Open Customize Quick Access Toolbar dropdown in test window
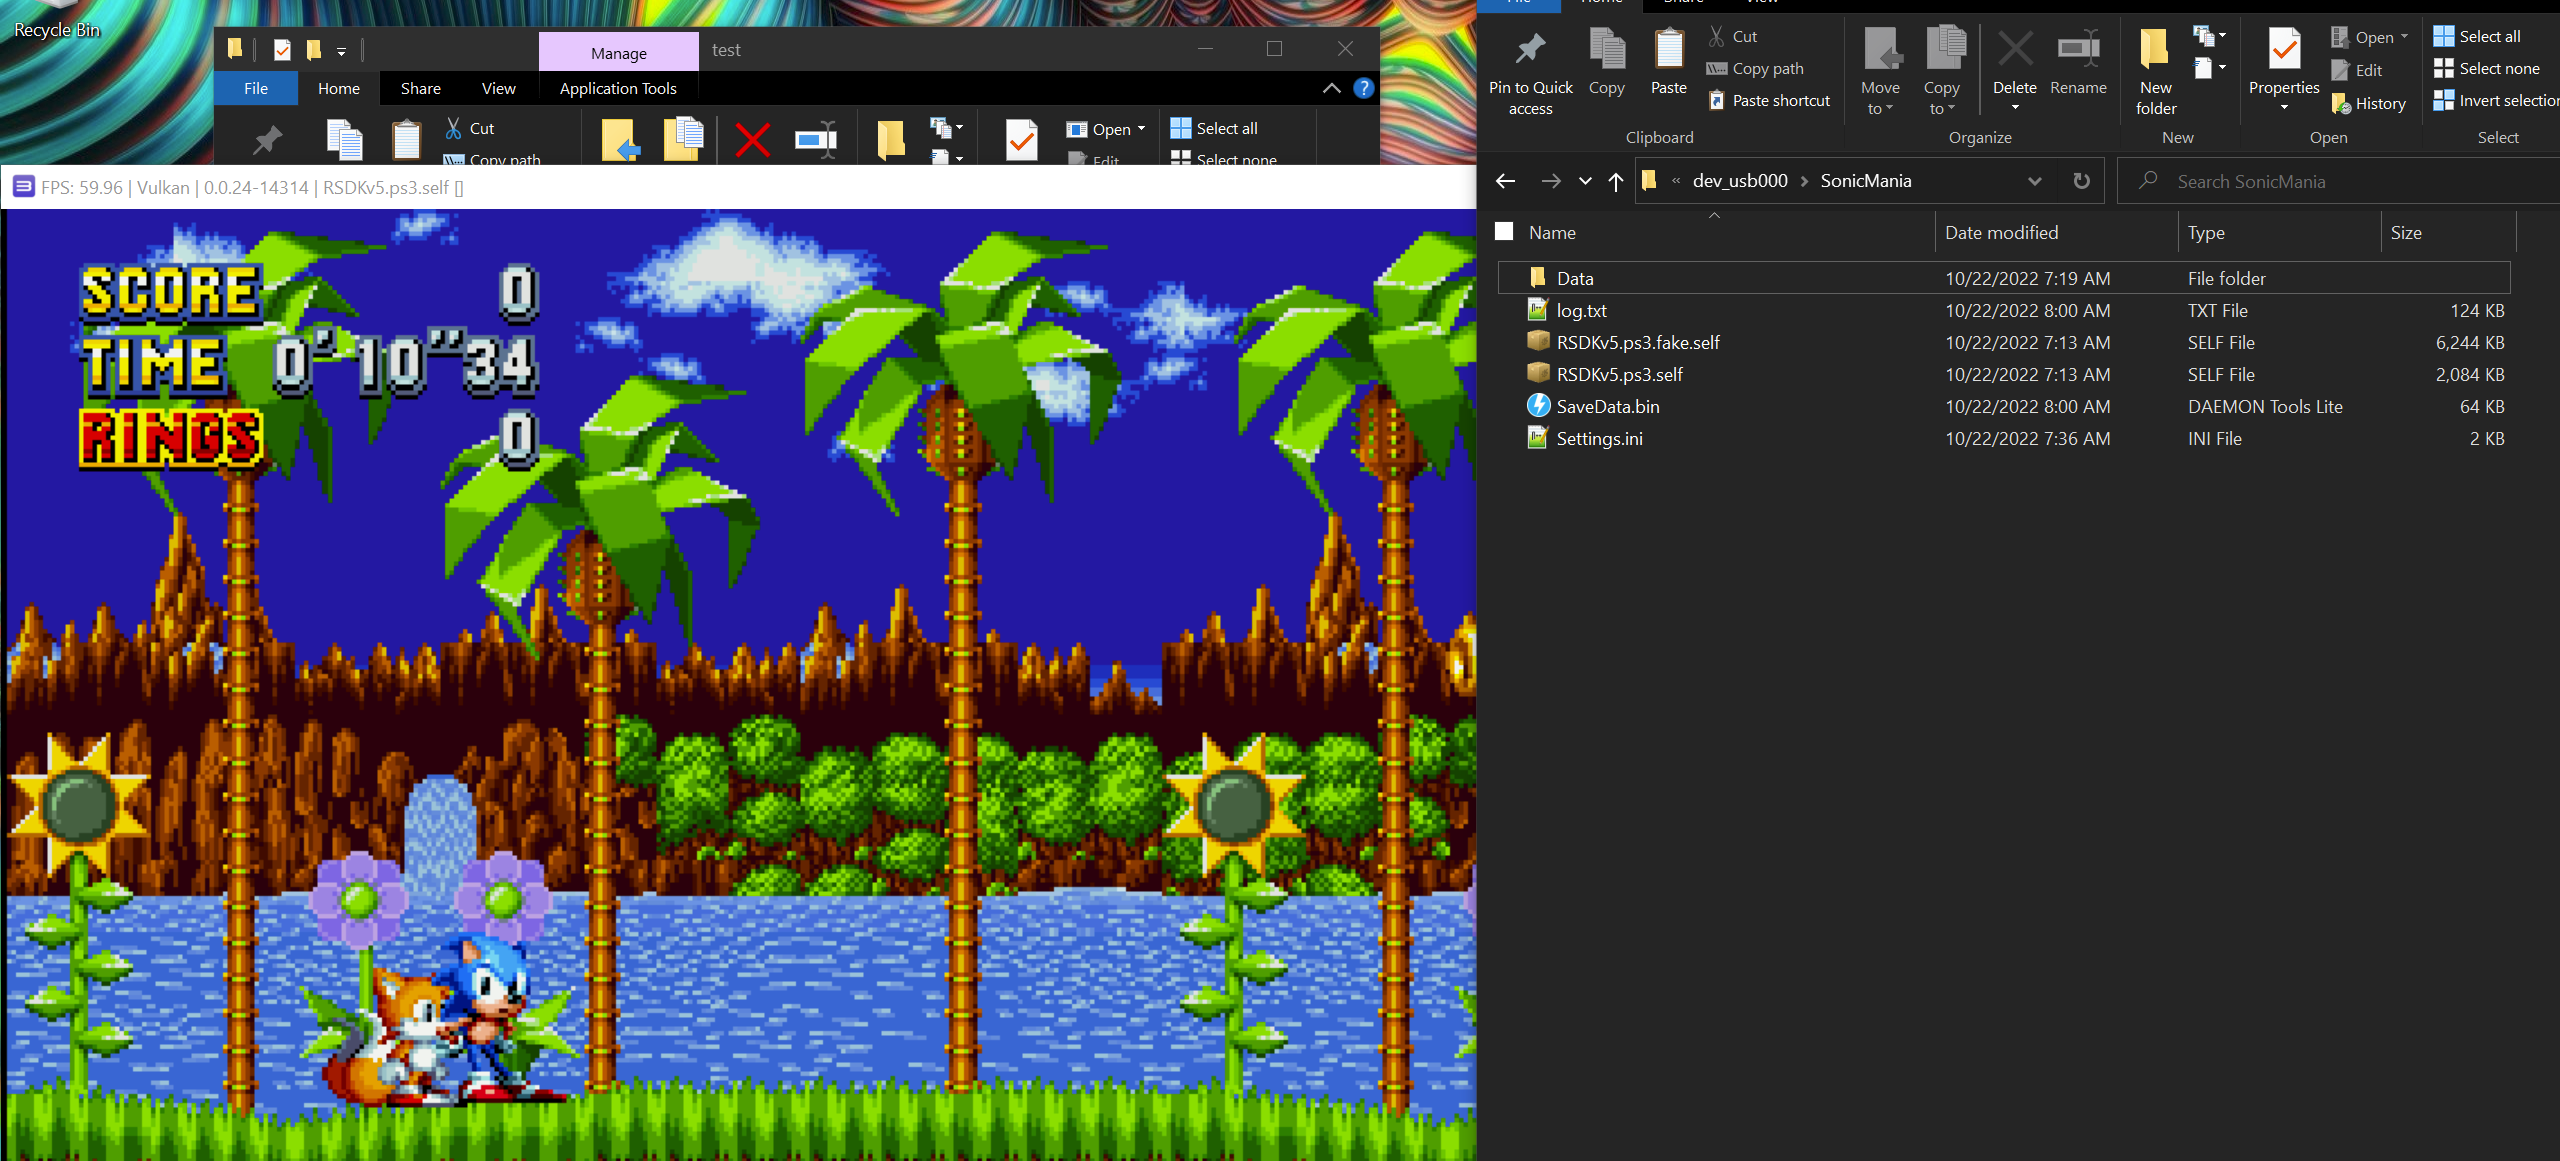2560x1161 pixels. [x=341, y=50]
